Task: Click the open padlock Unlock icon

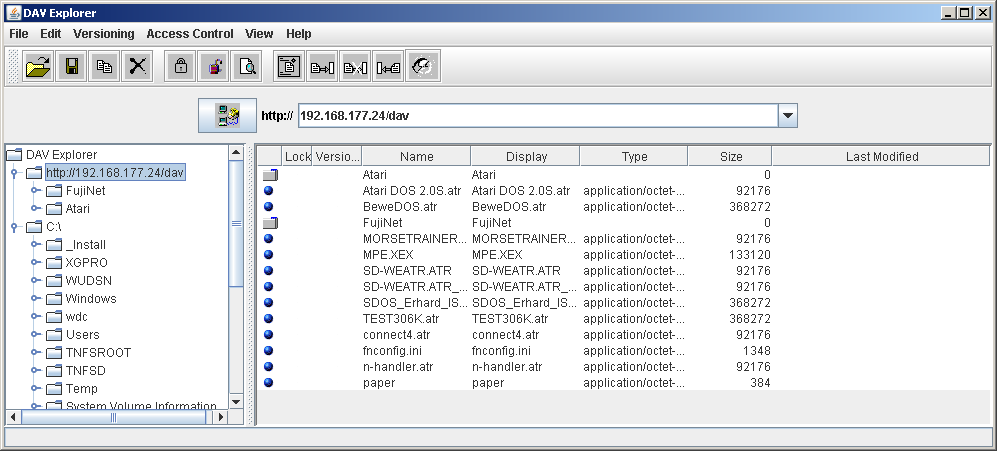Action: tap(213, 67)
